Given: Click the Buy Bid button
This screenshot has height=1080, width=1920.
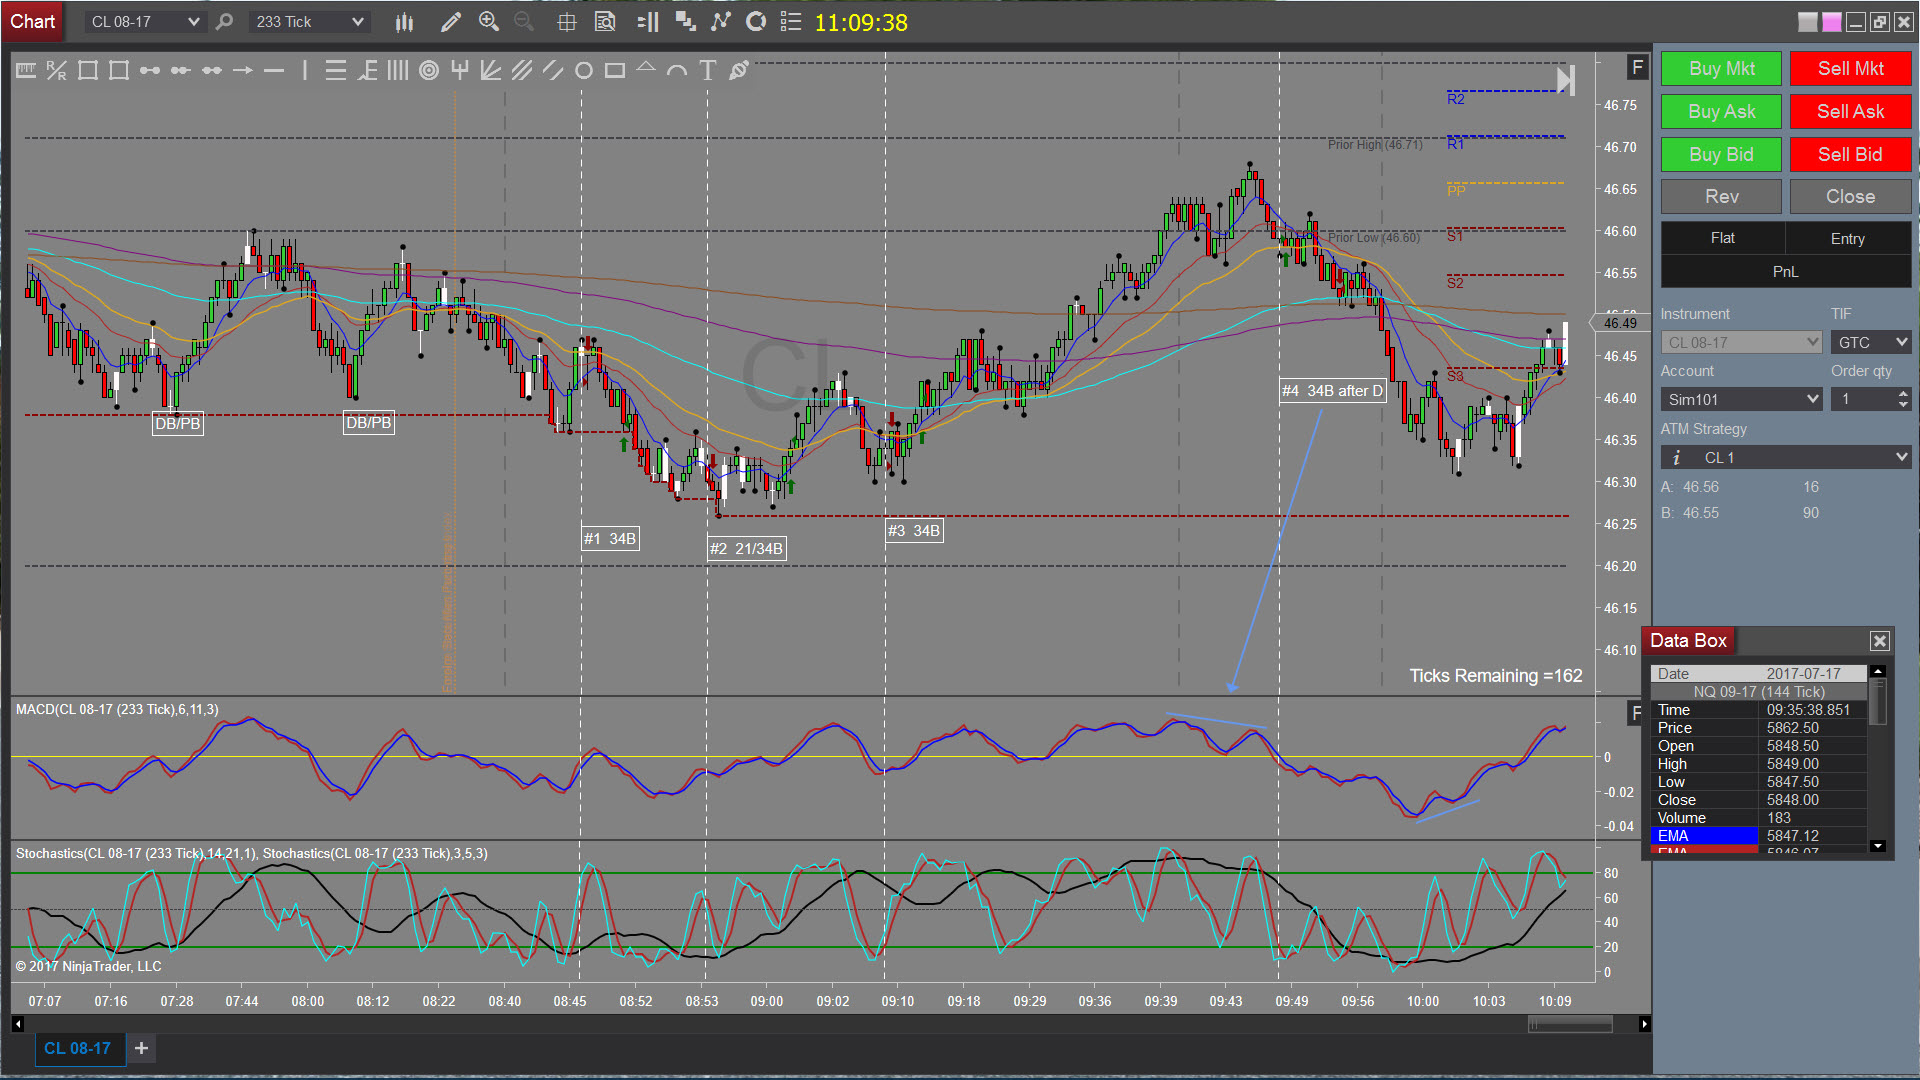Looking at the screenshot, I should tap(1721, 155).
